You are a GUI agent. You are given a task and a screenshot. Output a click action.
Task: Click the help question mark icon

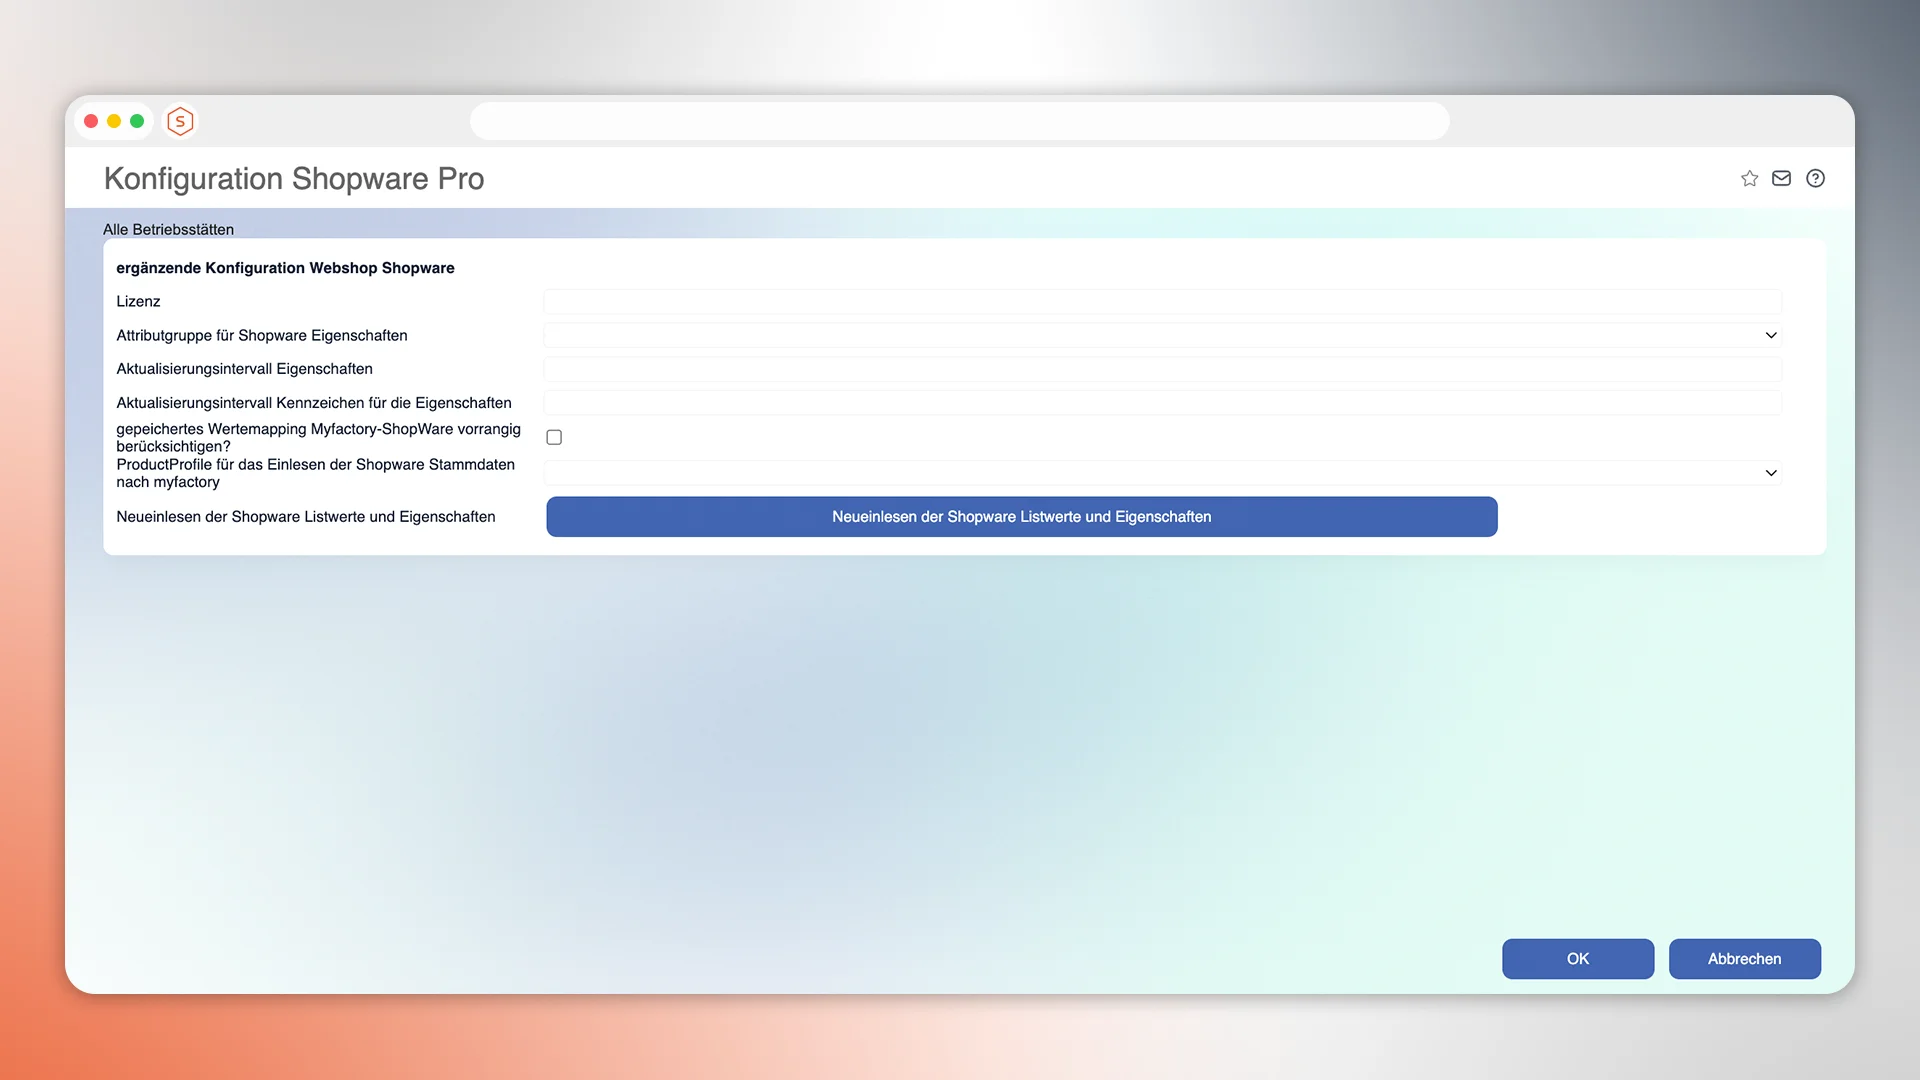pyautogui.click(x=1816, y=178)
